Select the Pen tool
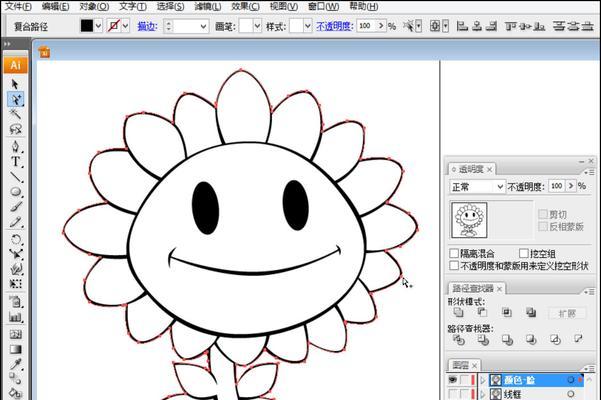This screenshot has height=400, width=601. click(x=15, y=147)
